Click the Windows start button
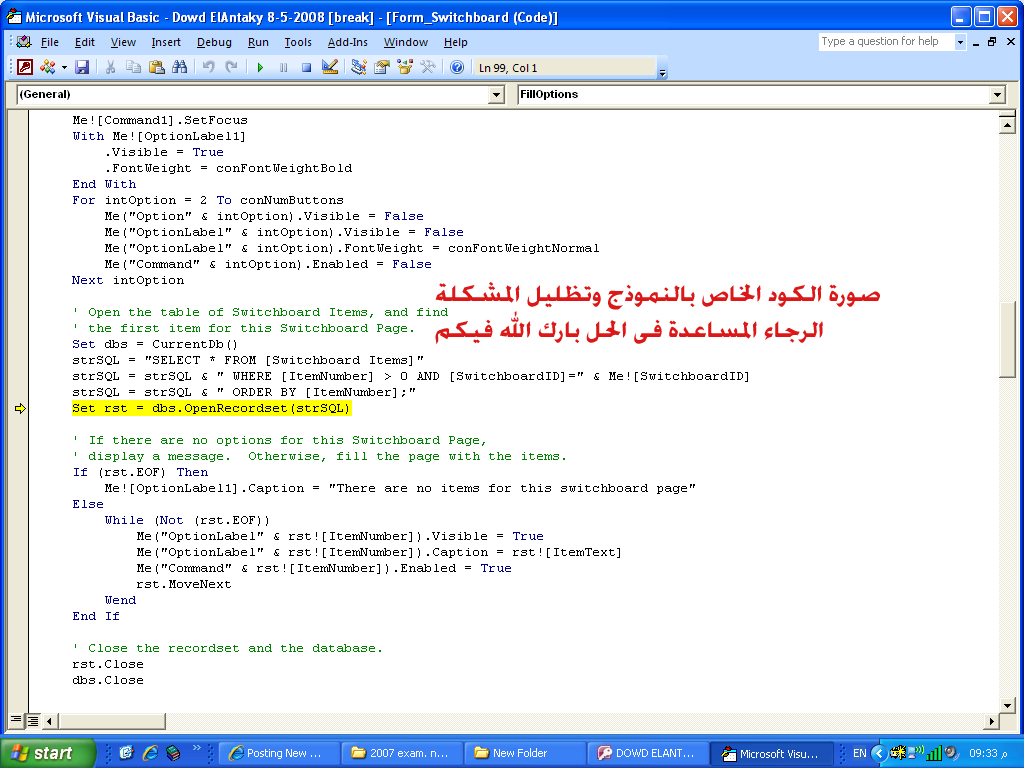The height and width of the screenshot is (768, 1024). click(48, 753)
